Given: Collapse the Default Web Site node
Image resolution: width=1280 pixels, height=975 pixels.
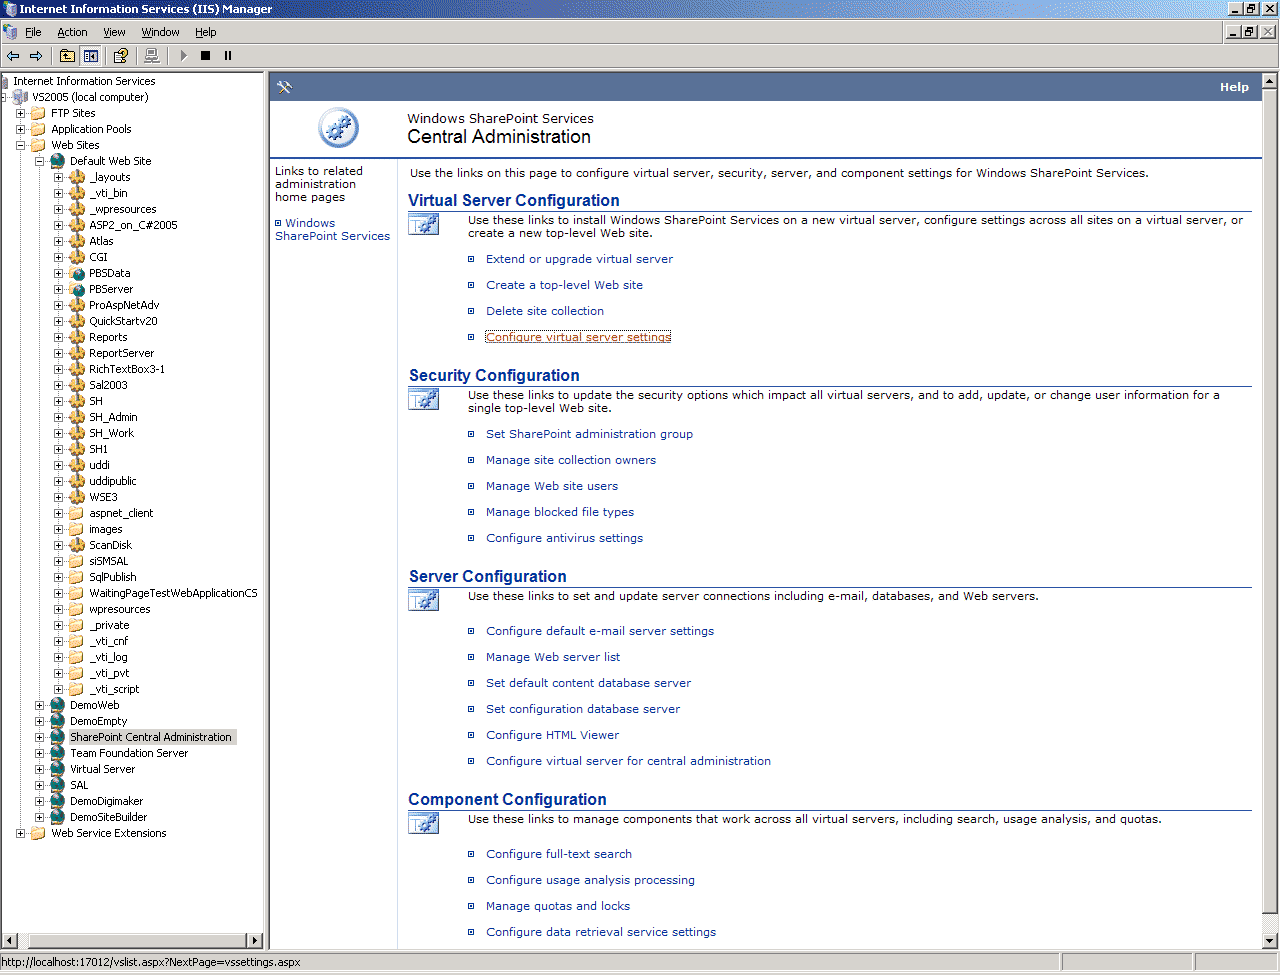Looking at the screenshot, I should (x=40, y=161).
